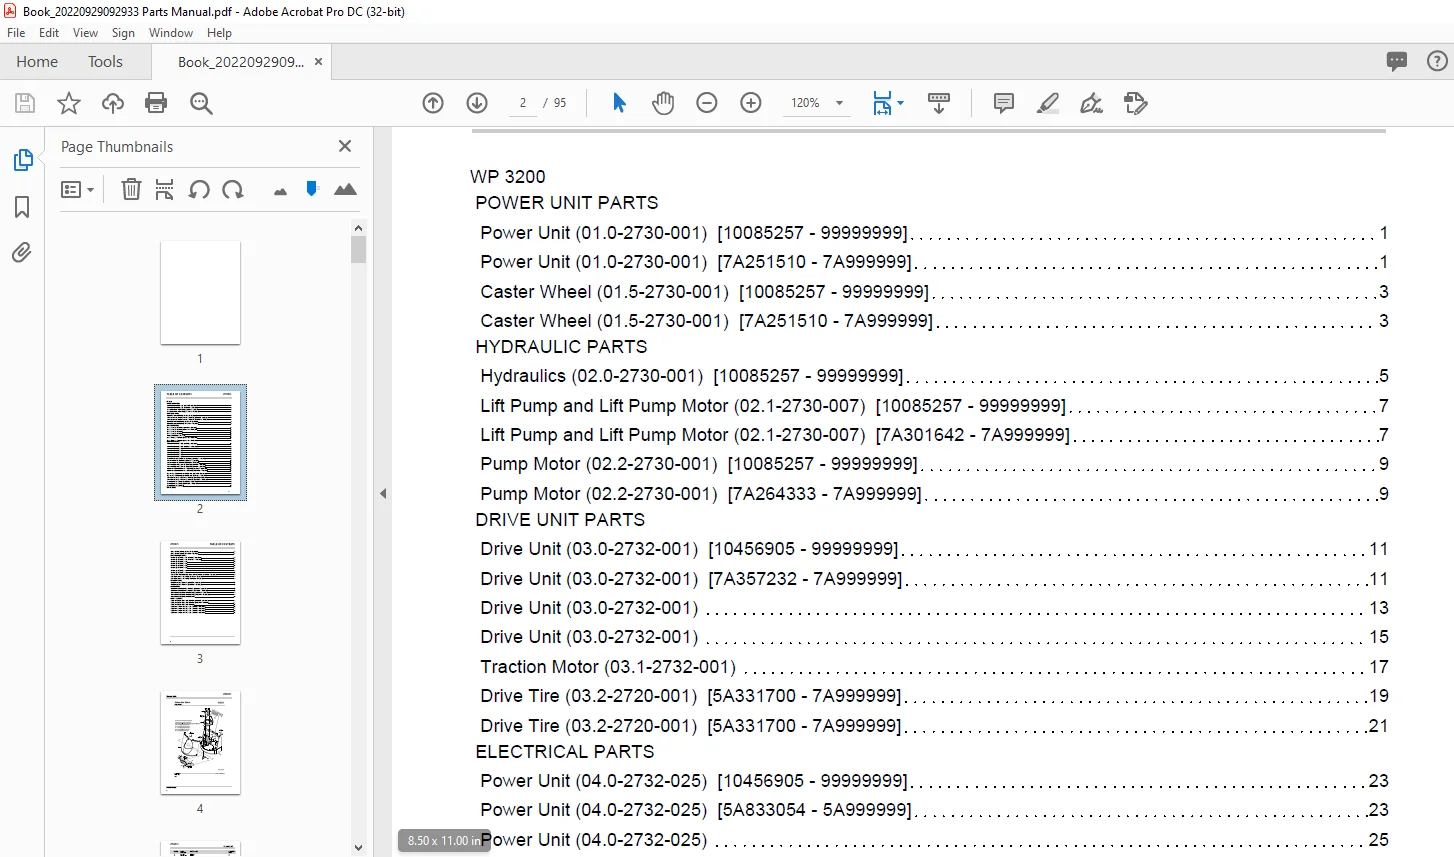Screen dimensions: 1454x857
Task: Click the HYDRAULIC PARTS section heading
Action: click(x=561, y=347)
